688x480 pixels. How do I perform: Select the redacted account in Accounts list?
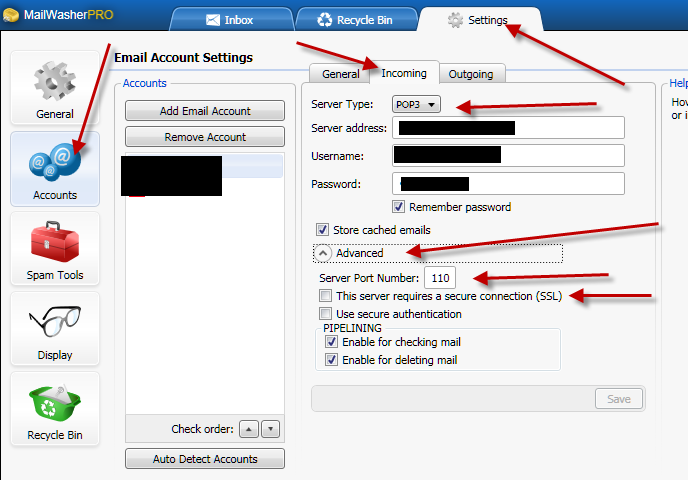click(204, 166)
